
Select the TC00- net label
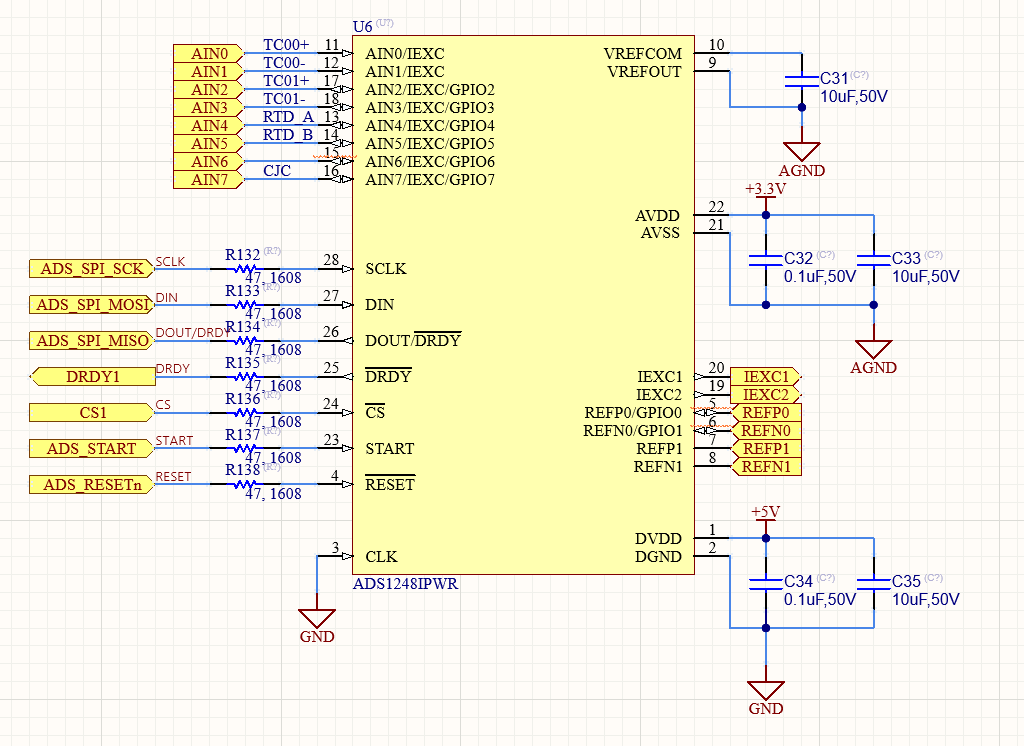coord(284,63)
